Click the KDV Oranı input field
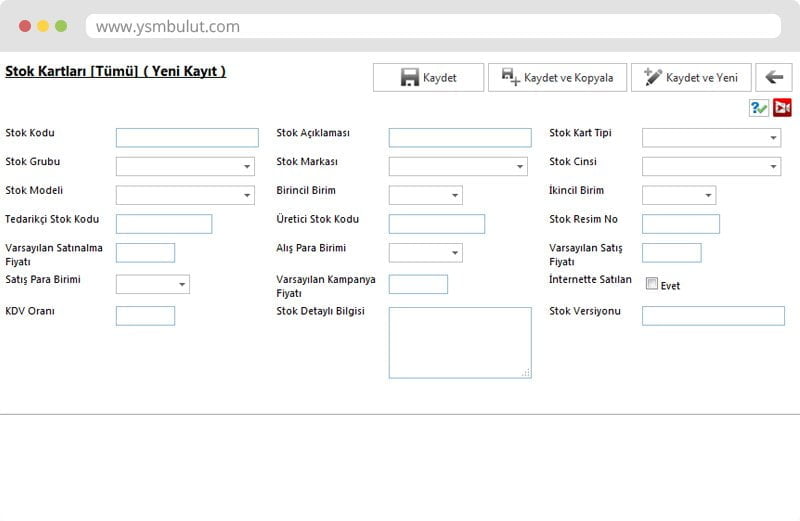Viewport: 800px width, 521px height. (x=145, y=316)
